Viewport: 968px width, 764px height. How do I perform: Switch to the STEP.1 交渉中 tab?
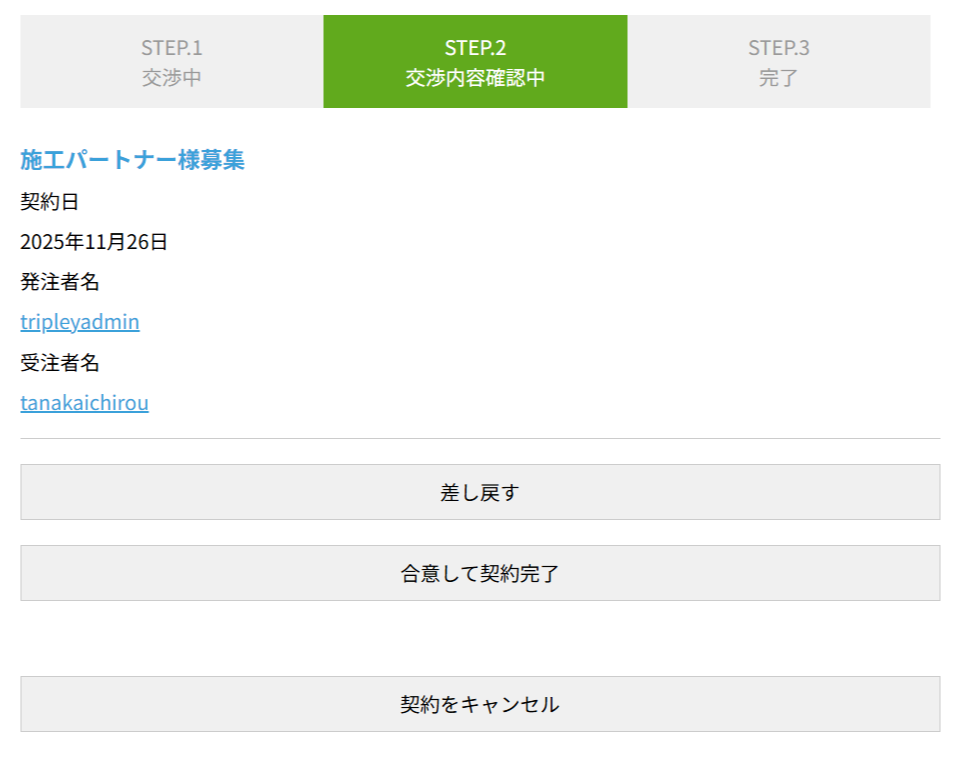coord(171,61)
